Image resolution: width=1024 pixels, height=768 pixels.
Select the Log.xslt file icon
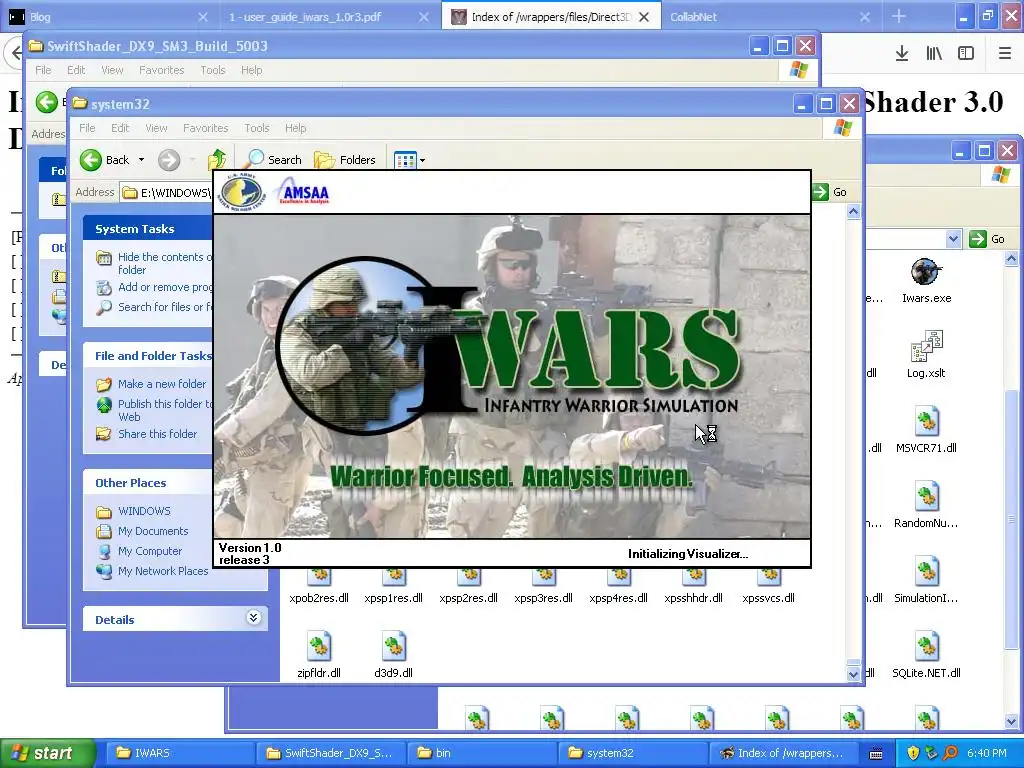tap(926, 346)
